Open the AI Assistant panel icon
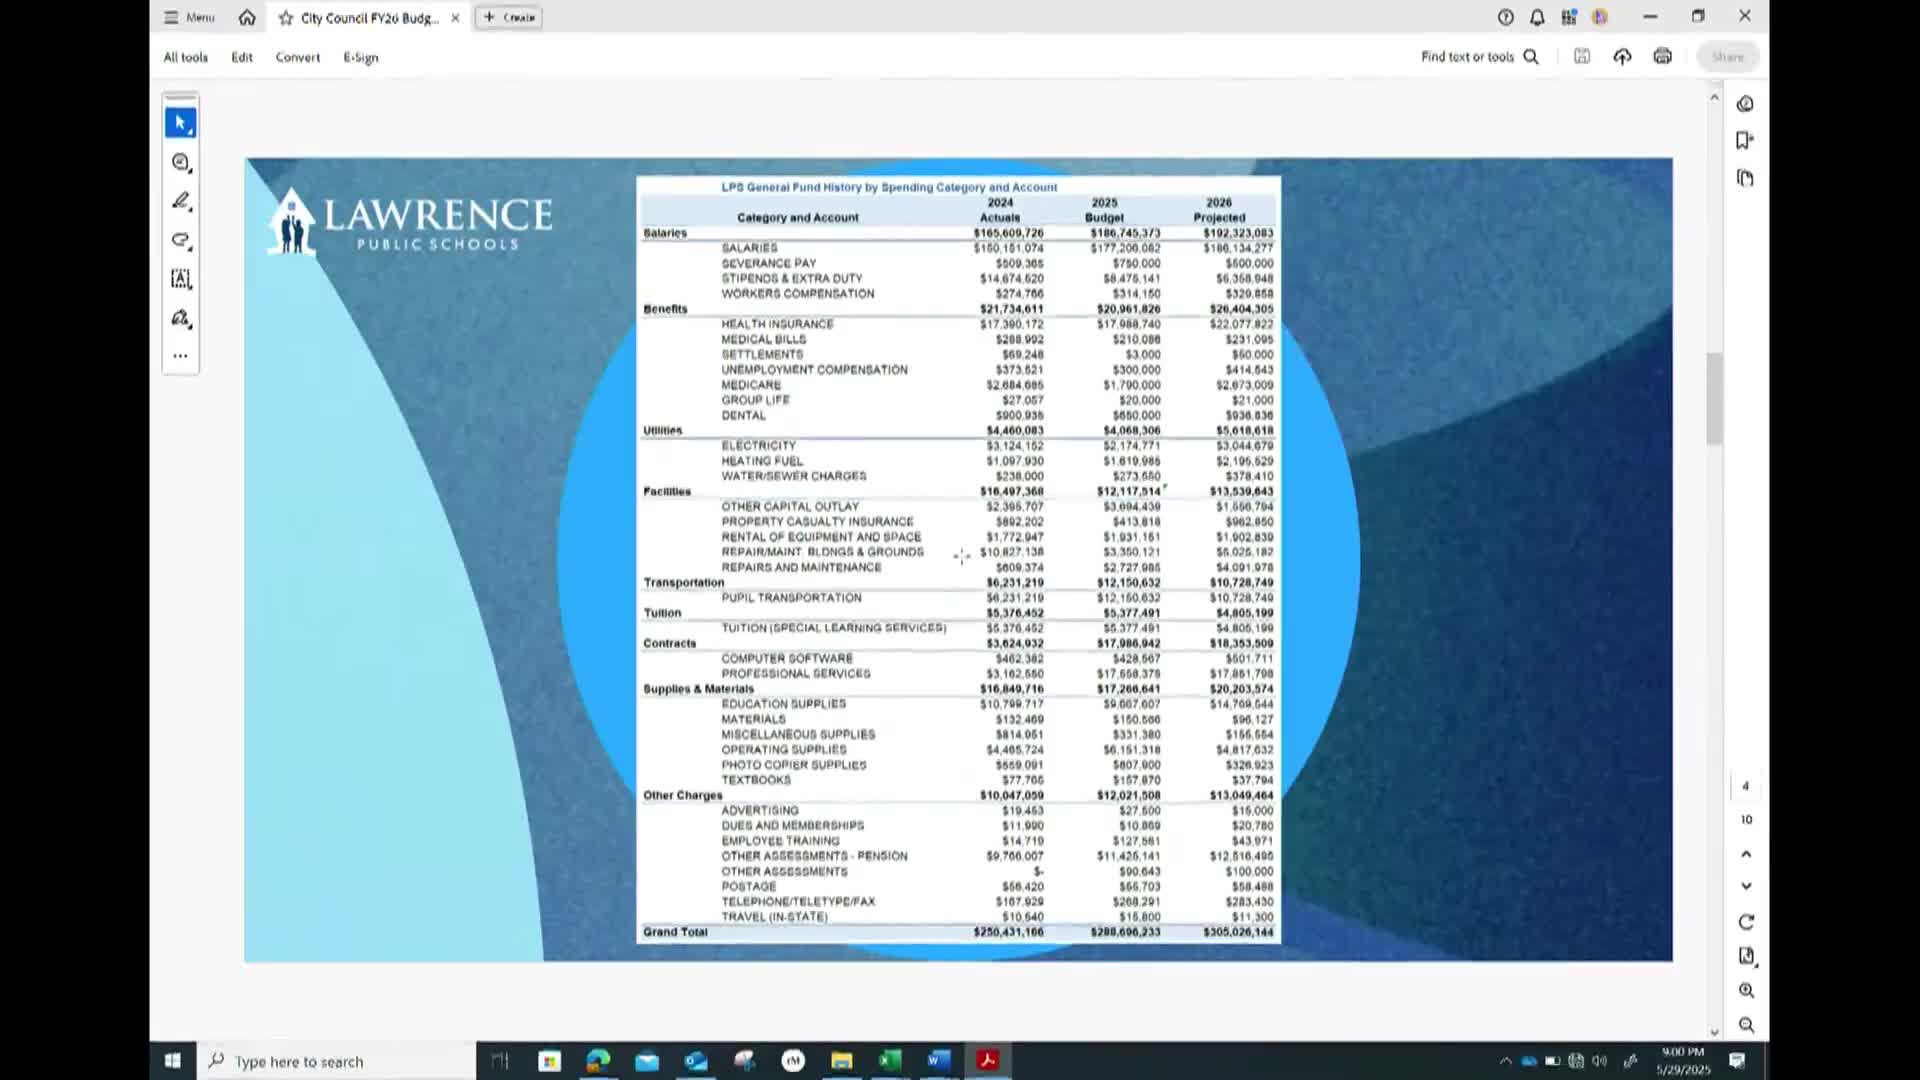This screenshot has width=1920, height=1080. (x=1746, y=104)
